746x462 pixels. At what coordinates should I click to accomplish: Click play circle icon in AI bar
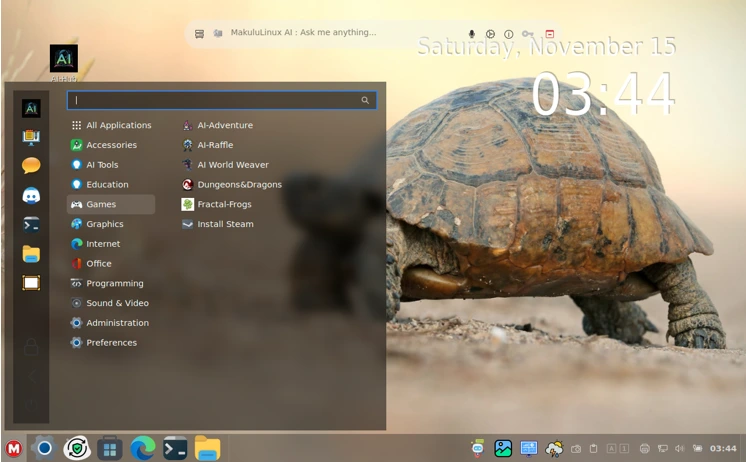point(490,34)
